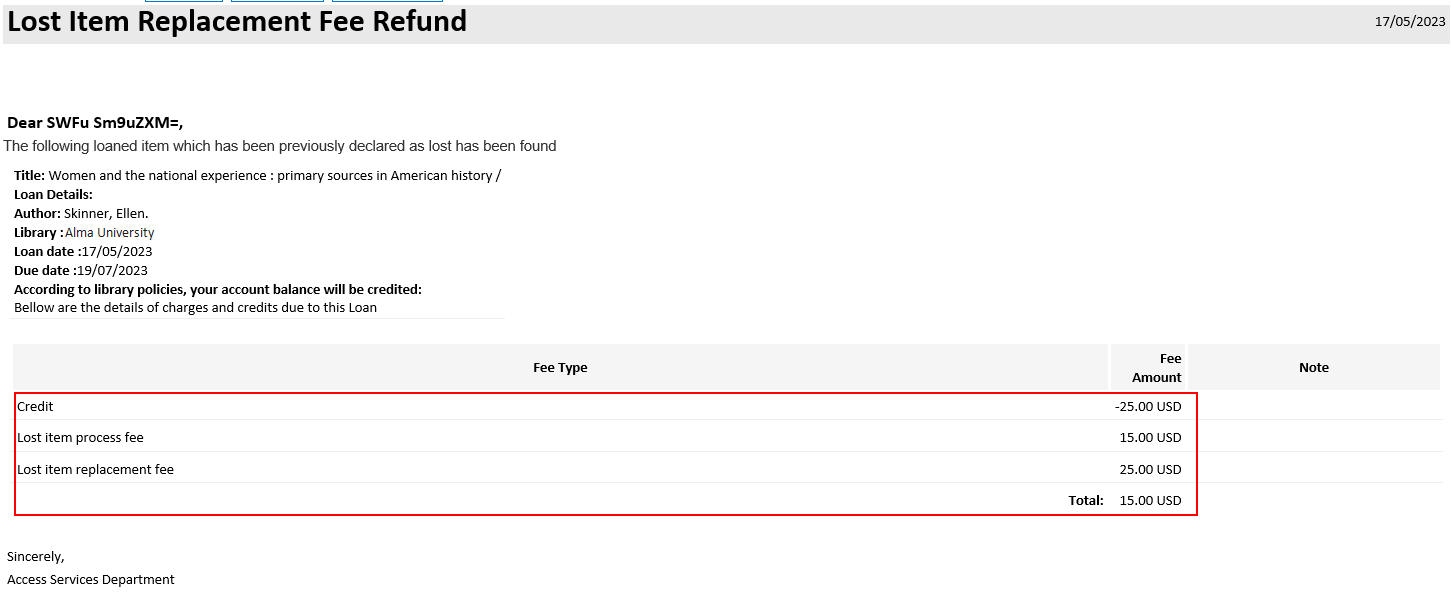
Task: Open the Alma University library link
Action: tap(109, 233)
